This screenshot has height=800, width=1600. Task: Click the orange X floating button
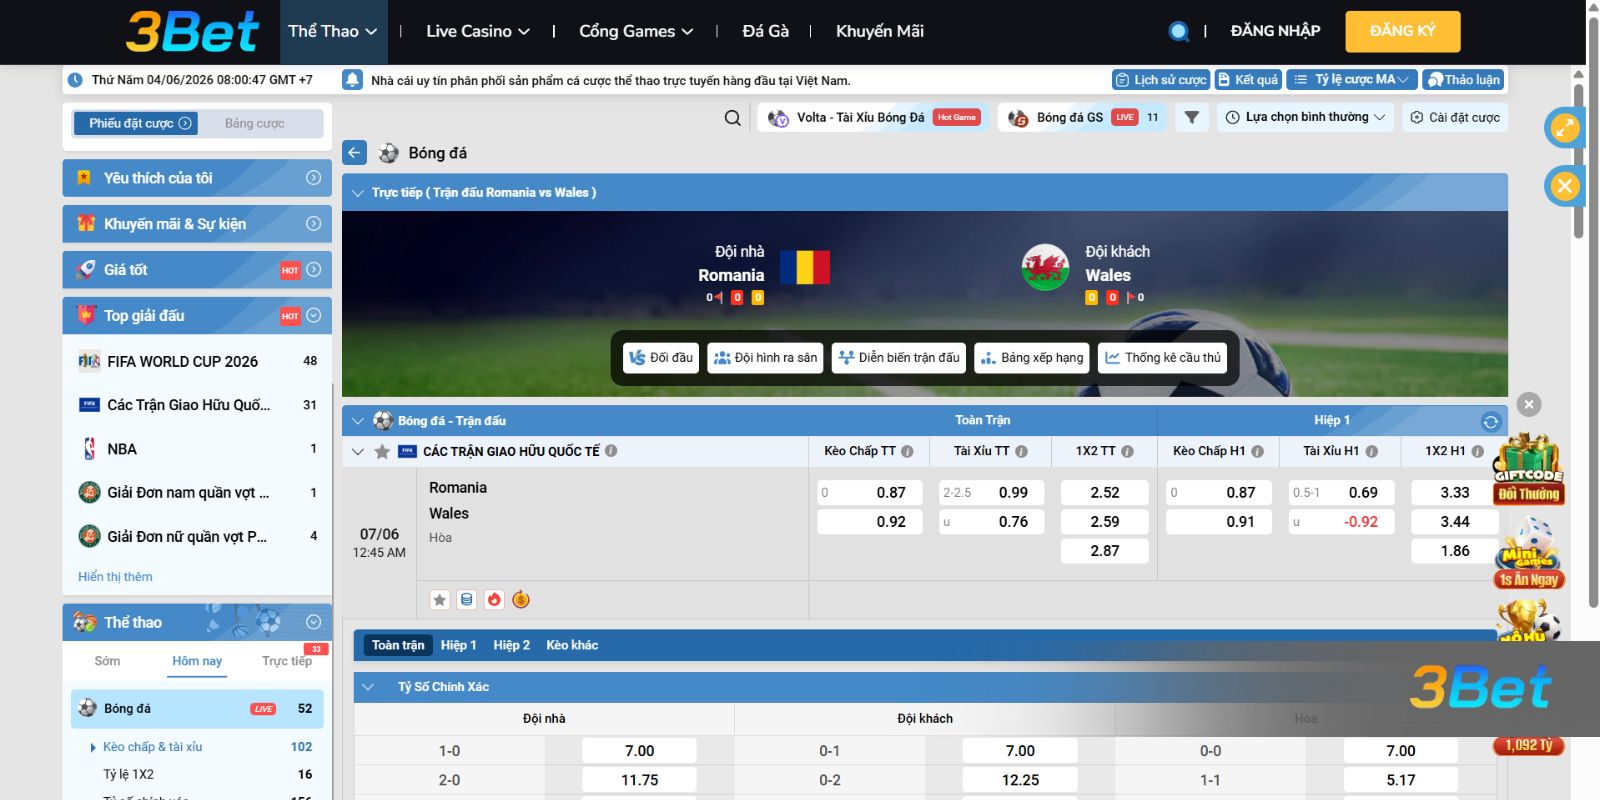(1565, 186)
